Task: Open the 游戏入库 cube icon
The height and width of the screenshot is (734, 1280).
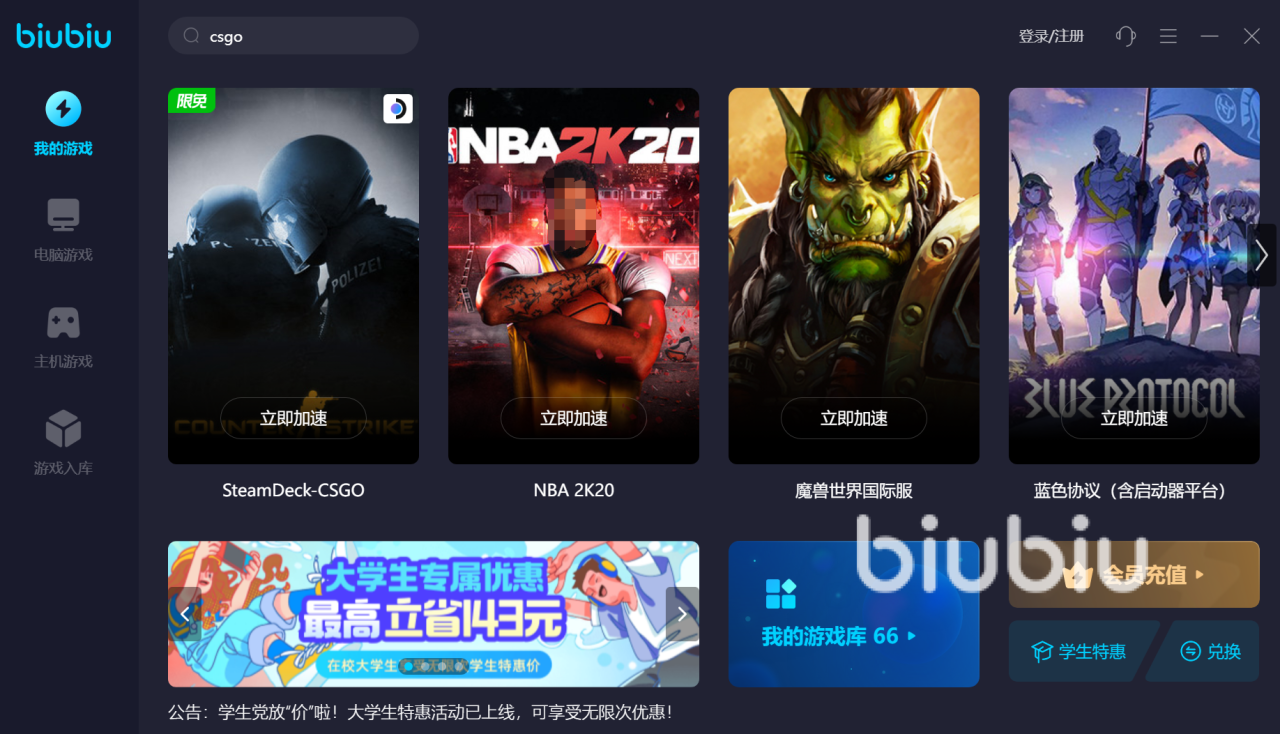Action: point(63,429)
